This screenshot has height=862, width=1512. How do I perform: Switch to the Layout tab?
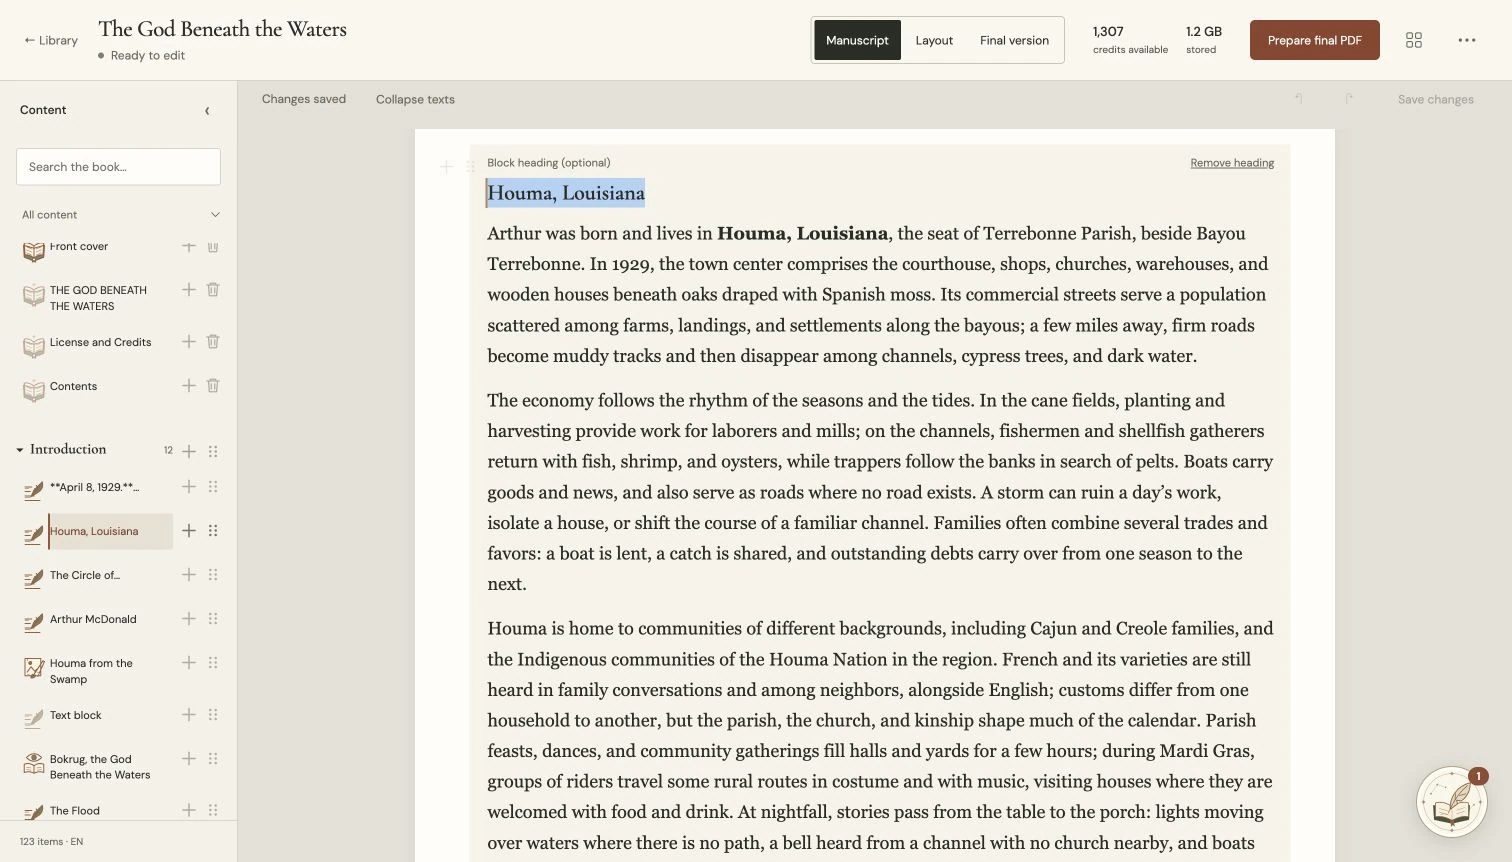click(934, 40)
